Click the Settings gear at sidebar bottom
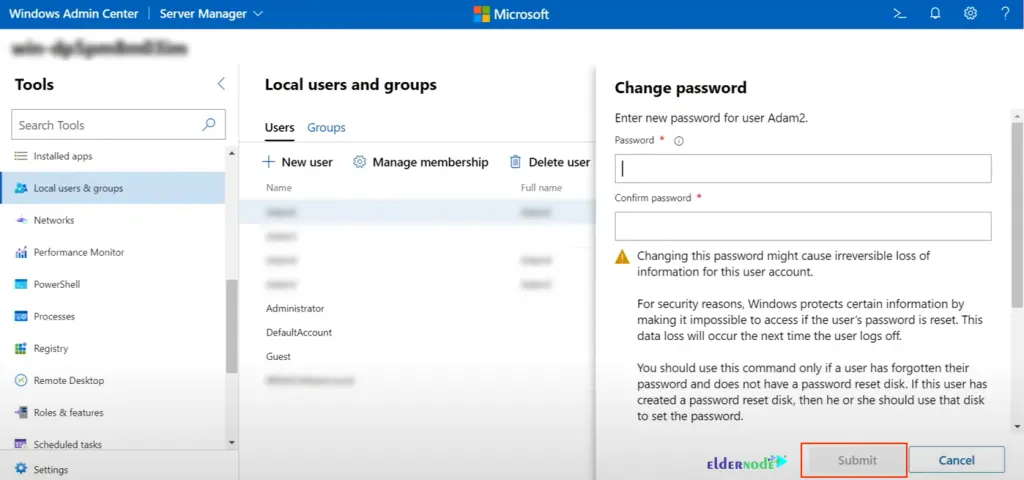The image size is (1024, 480). coord(21,469)
